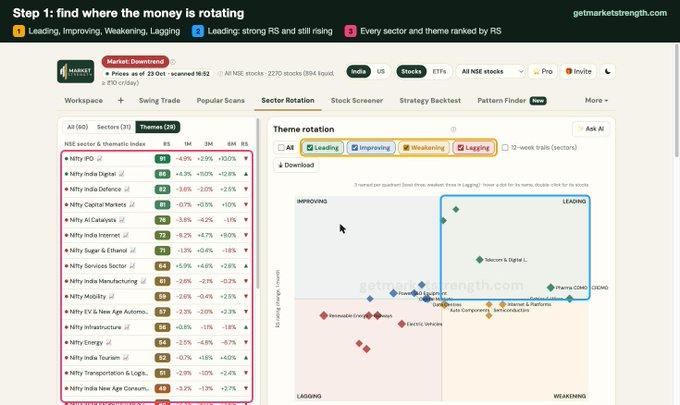This screenshot has width=680, height=405.
Task: Open chart icon for Nifty India Manufacturing
Action: pyautogui.click(x=143, y=281)
